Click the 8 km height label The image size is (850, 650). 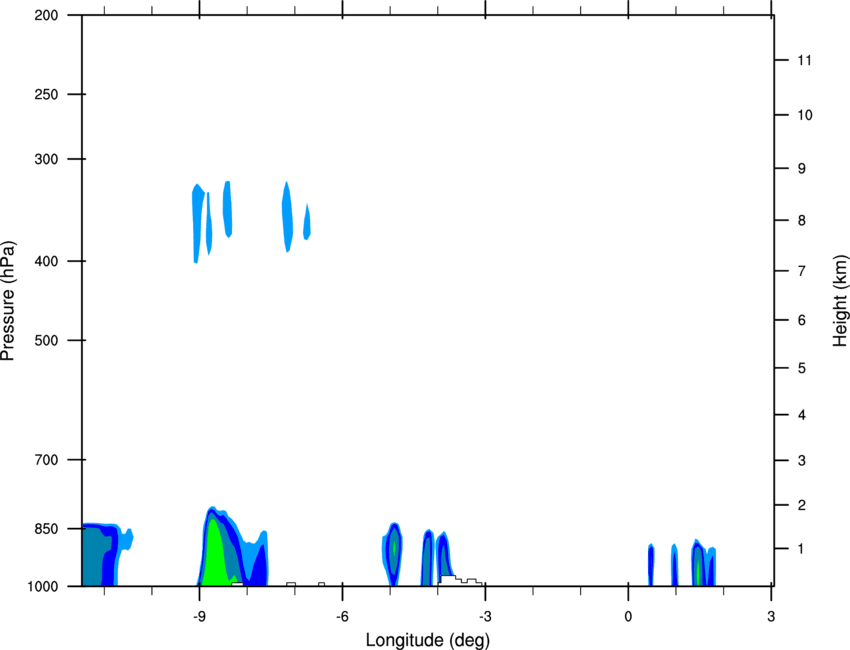coord(802,221)
